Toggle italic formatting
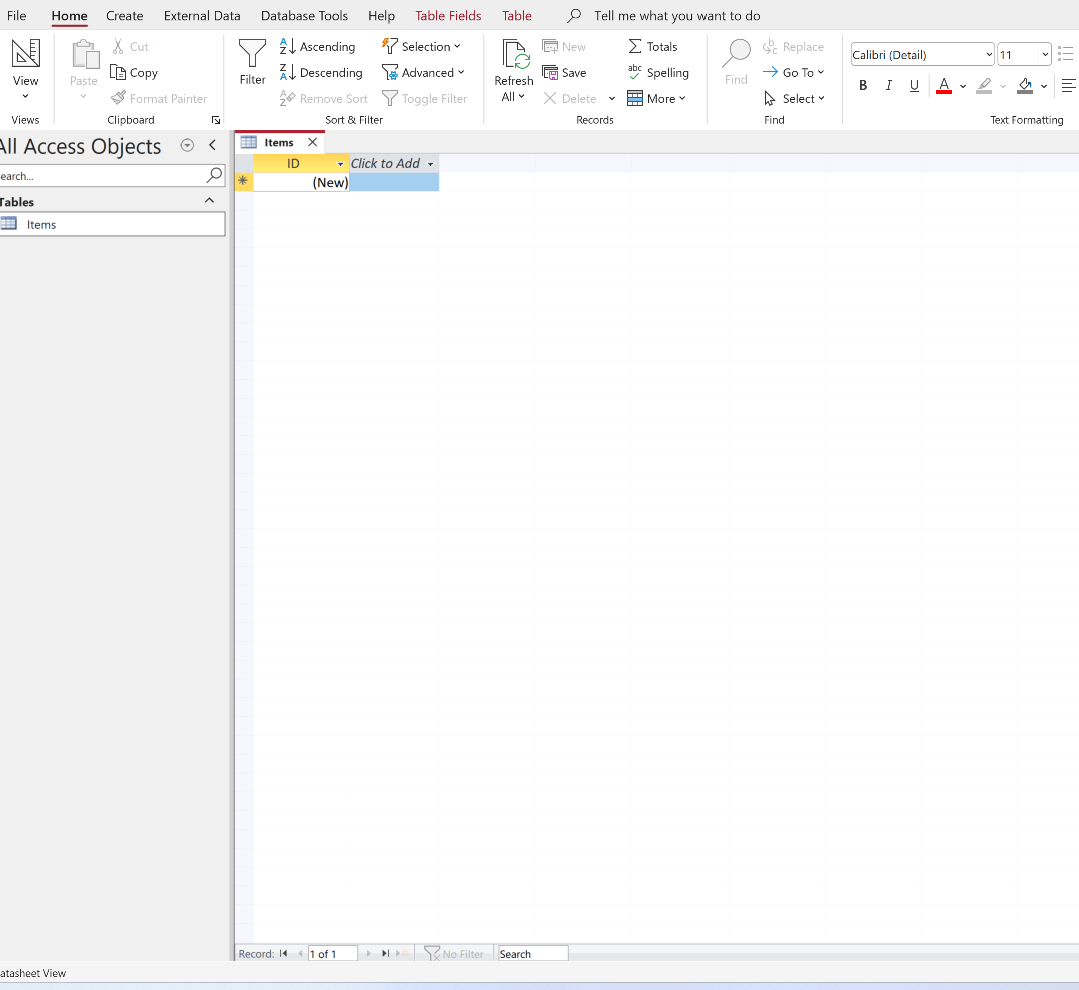 point(888,85)
